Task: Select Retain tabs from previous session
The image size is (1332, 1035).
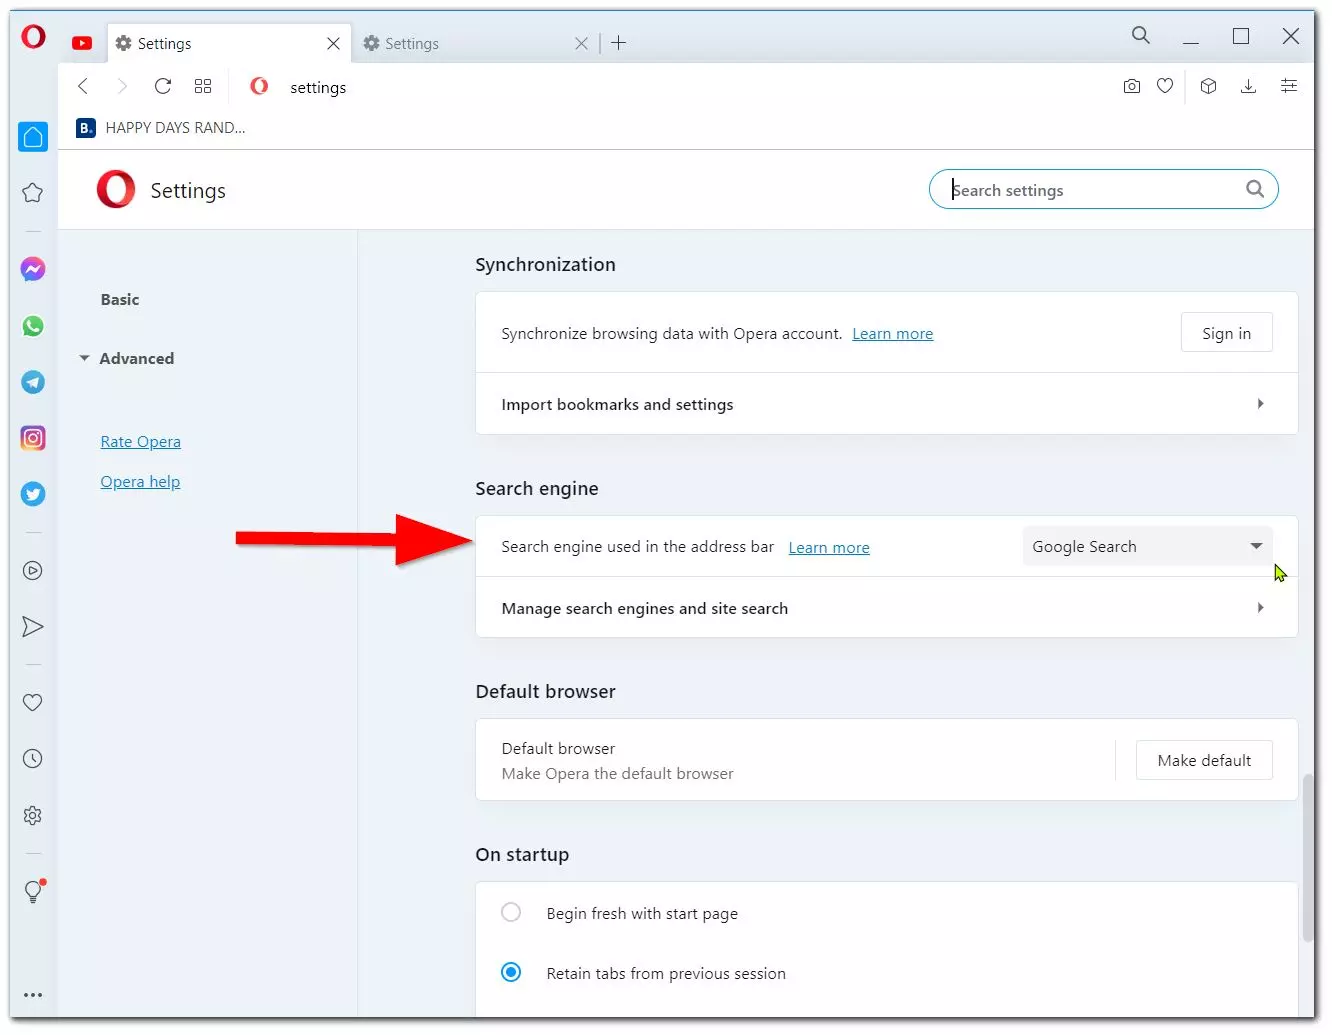Action: coord(511,972)
